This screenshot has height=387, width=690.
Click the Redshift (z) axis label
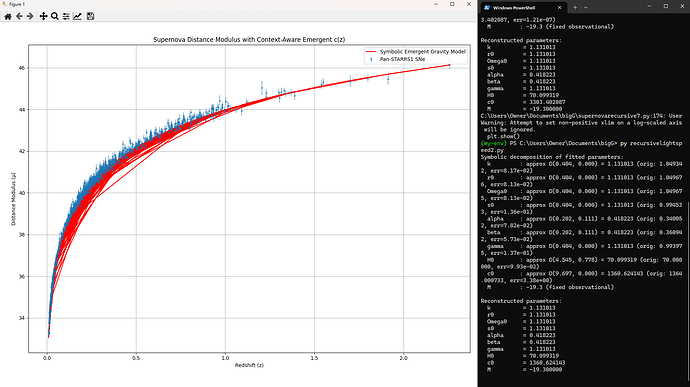249,365
